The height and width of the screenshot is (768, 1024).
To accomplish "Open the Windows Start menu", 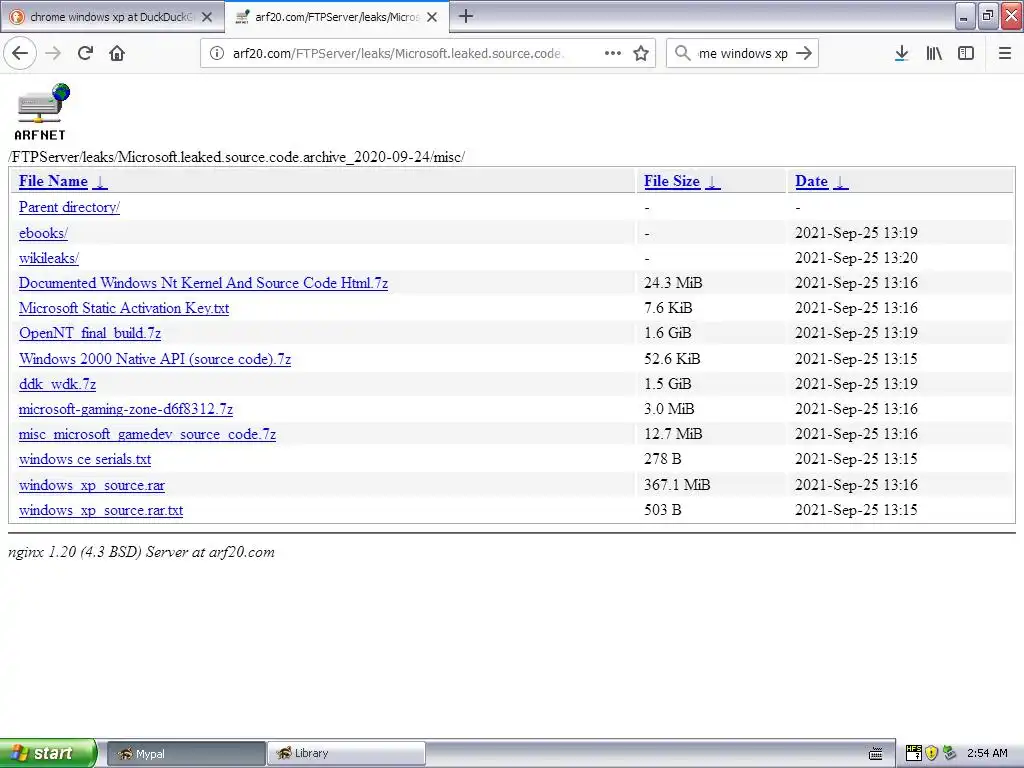I will [x=47, y=753].
